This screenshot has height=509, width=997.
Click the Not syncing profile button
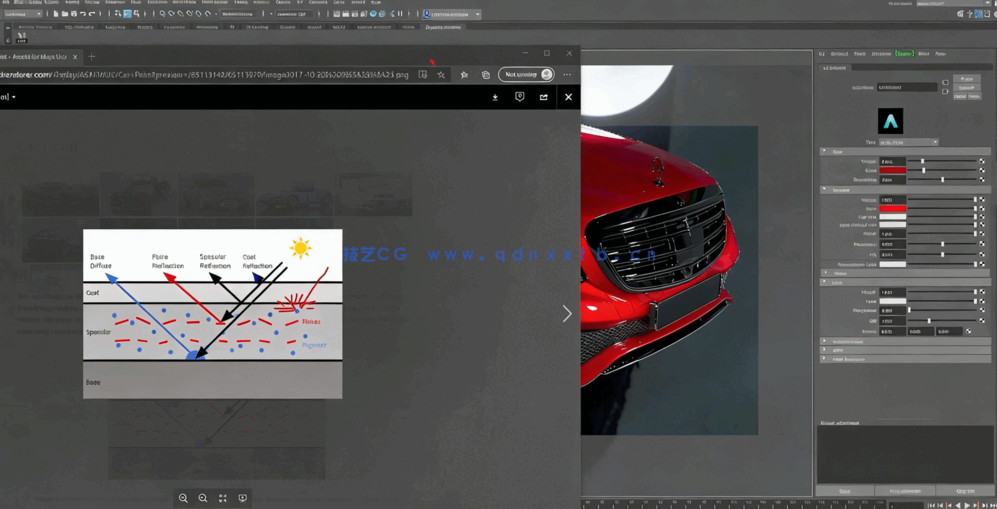(x=526, y=75)
